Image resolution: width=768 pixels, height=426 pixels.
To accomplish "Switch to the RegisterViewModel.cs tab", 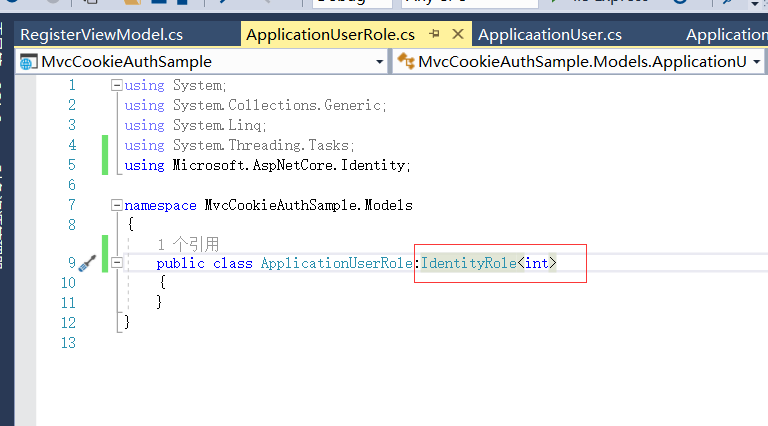I will tap(101, 35).
